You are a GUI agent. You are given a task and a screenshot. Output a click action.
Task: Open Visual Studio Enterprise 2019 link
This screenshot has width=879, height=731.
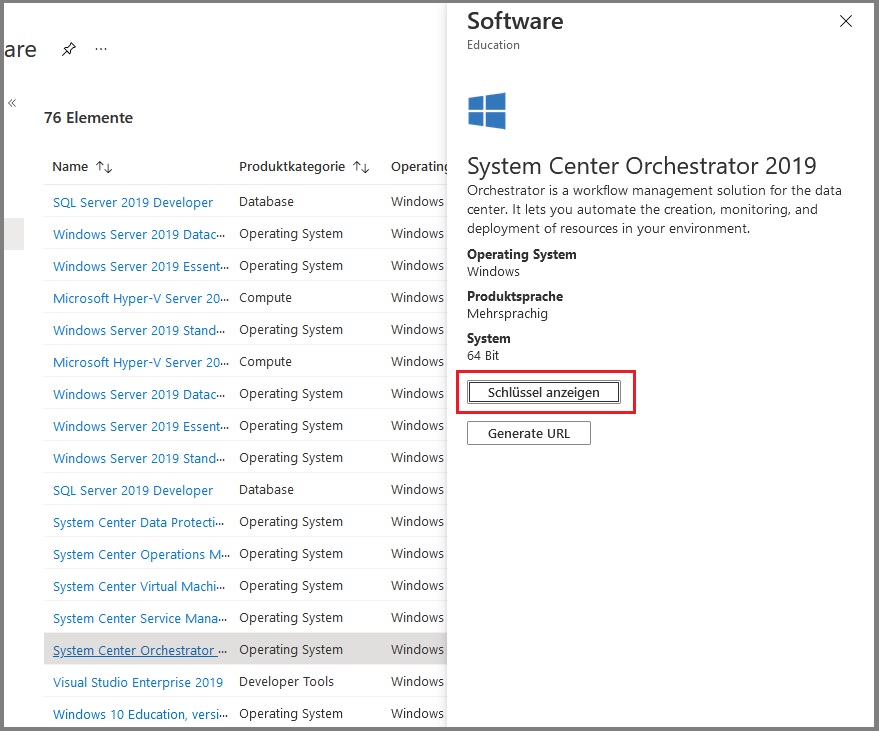coord(138,682)
